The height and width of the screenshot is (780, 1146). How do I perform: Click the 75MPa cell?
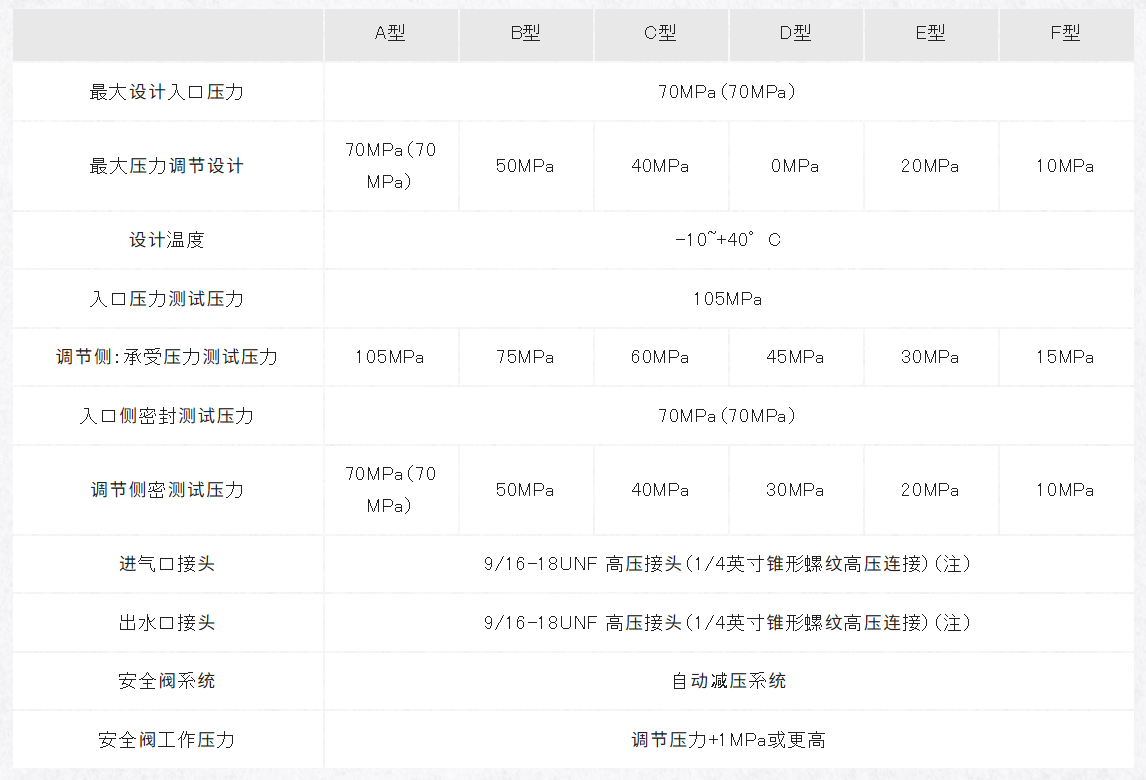[x=525, y=357]
